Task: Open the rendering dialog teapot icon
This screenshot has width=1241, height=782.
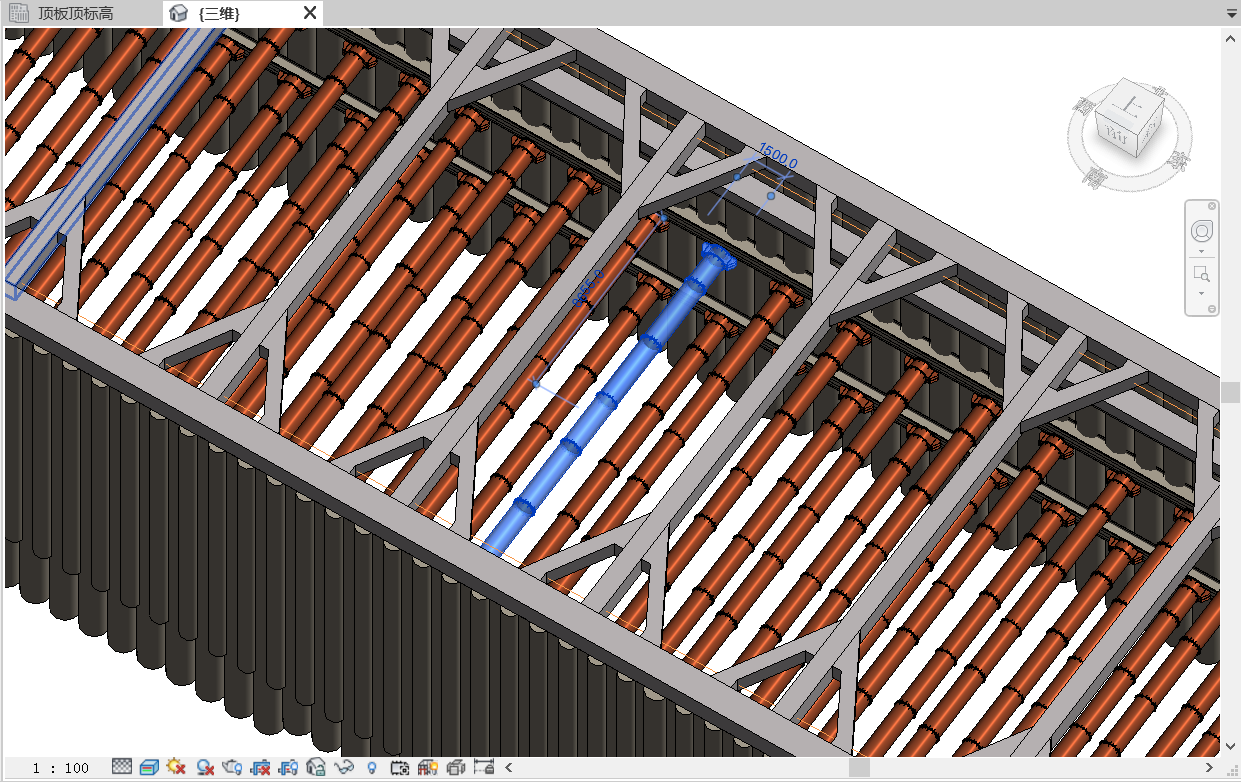Action: (x=232, y=767)
